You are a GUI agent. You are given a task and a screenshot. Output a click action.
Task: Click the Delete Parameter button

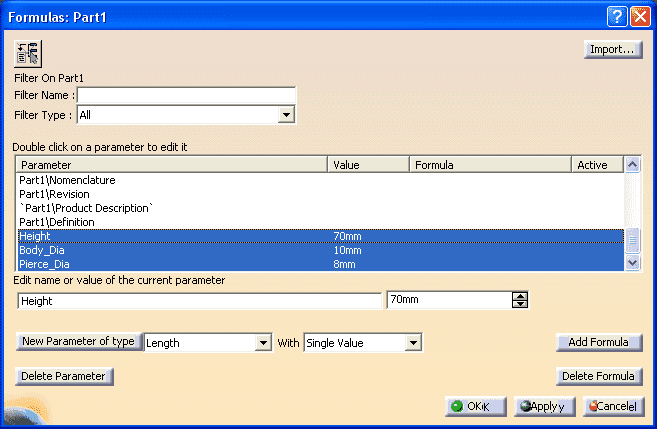[x=64, y=376]
